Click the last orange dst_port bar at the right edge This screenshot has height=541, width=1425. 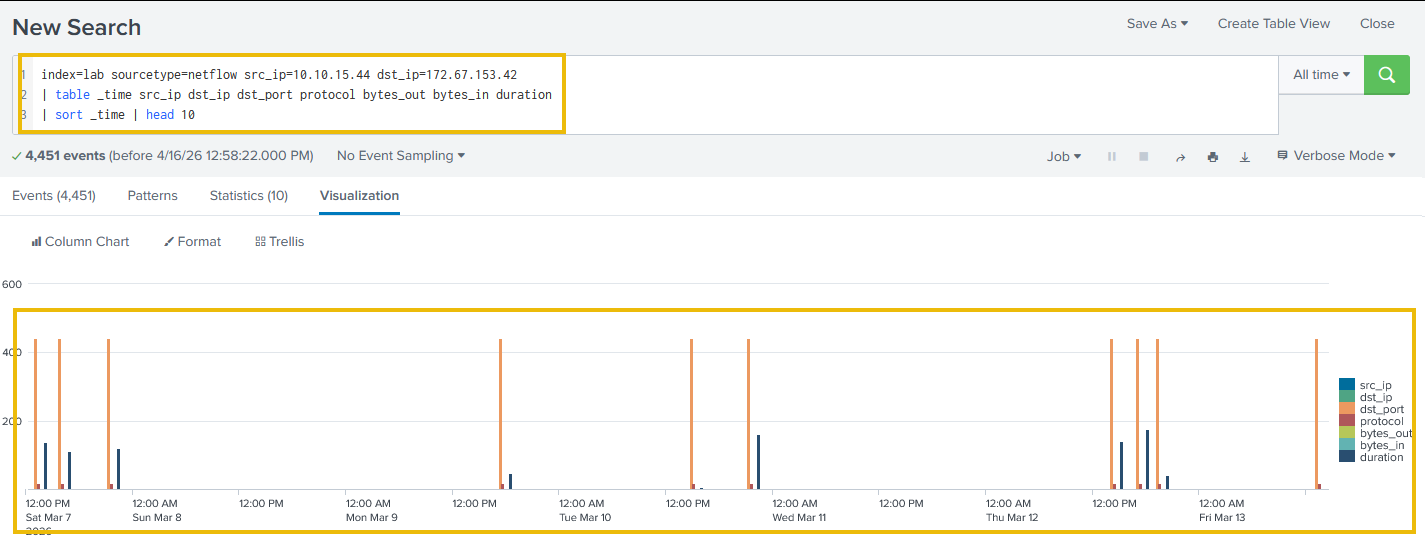tap(1316, 414)
